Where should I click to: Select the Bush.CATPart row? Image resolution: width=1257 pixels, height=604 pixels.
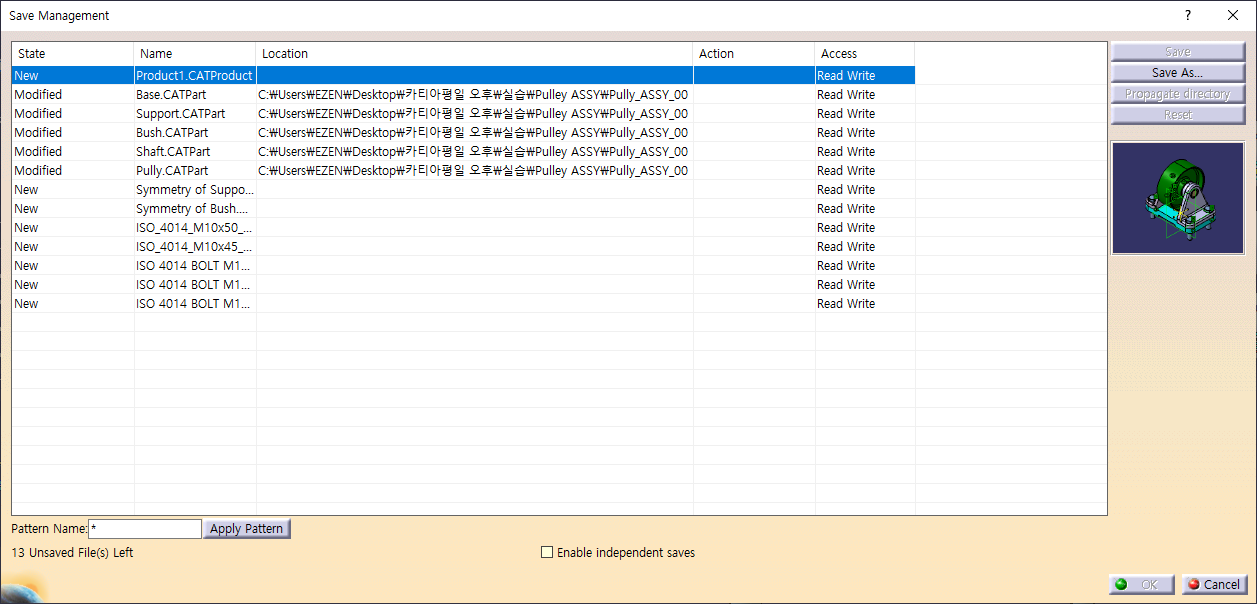pyautogui.click(x=463, y=132)
